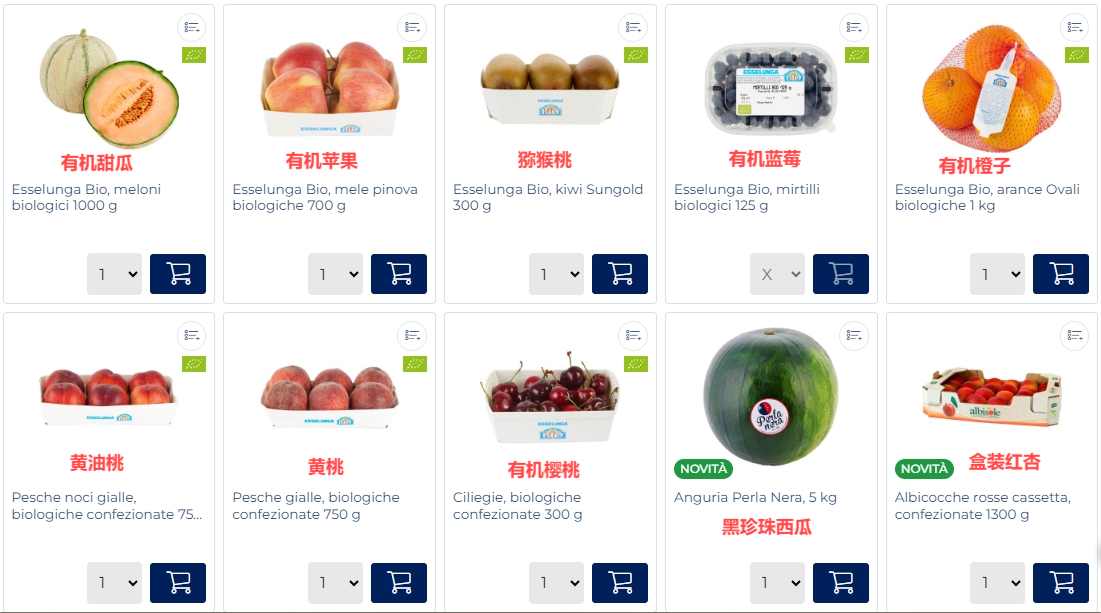
Task: Open Anguria Perla Nera product link
Action: 755,497
